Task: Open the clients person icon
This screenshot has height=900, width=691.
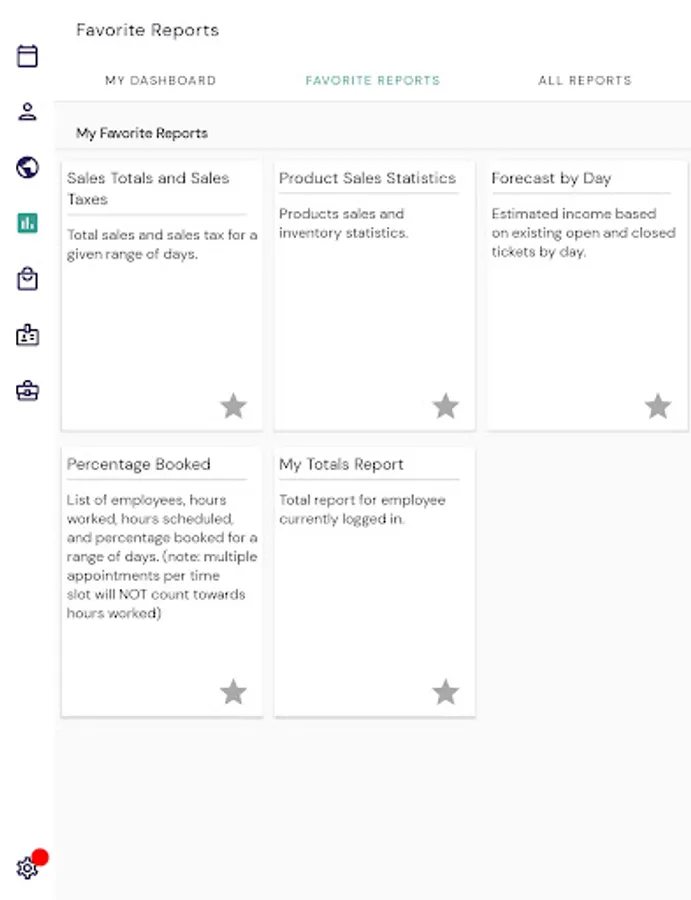Action: pos(27,112)
